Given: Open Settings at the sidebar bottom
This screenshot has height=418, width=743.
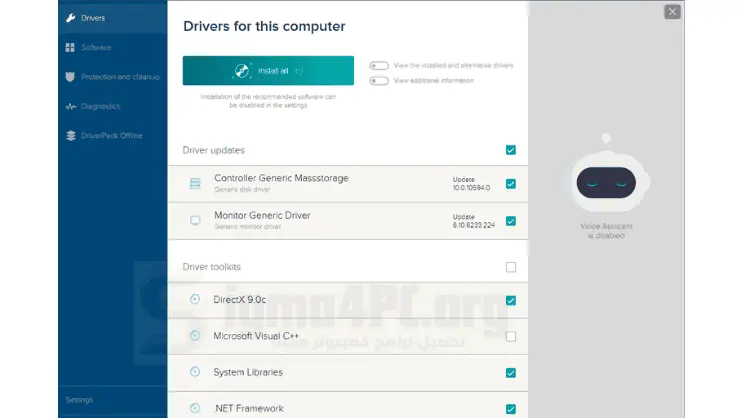Looking at the screenshot, I should pos(79,399).
